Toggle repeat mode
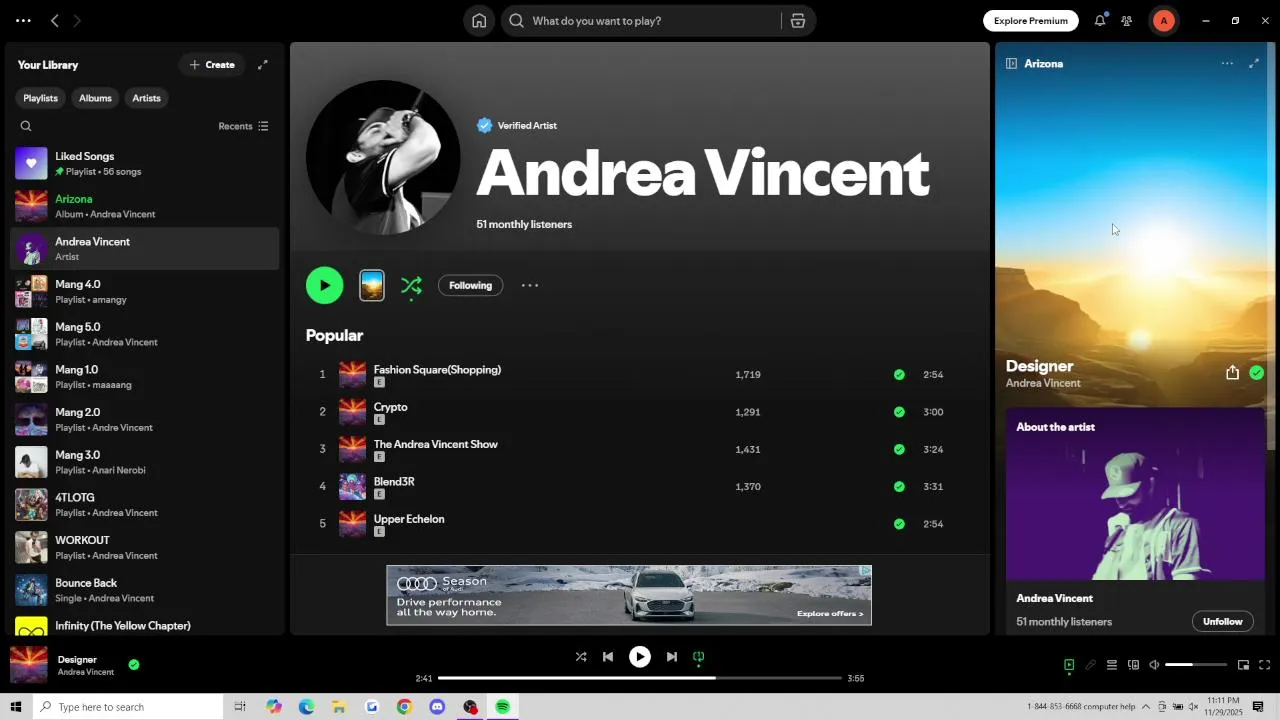This screenshot has height=720, width=1280. [699, 657]
